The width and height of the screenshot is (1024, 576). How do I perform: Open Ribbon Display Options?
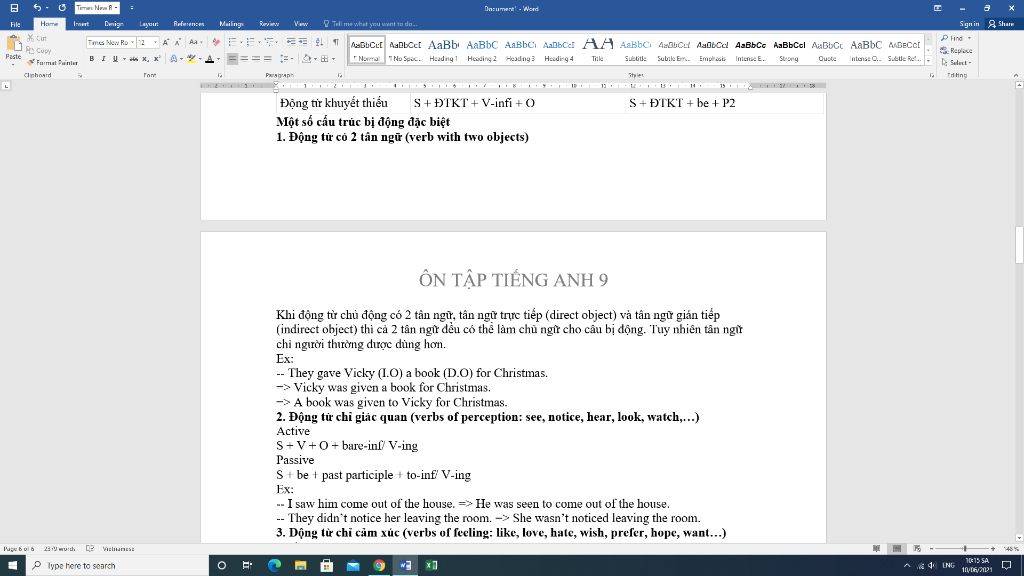coord(938,8)
